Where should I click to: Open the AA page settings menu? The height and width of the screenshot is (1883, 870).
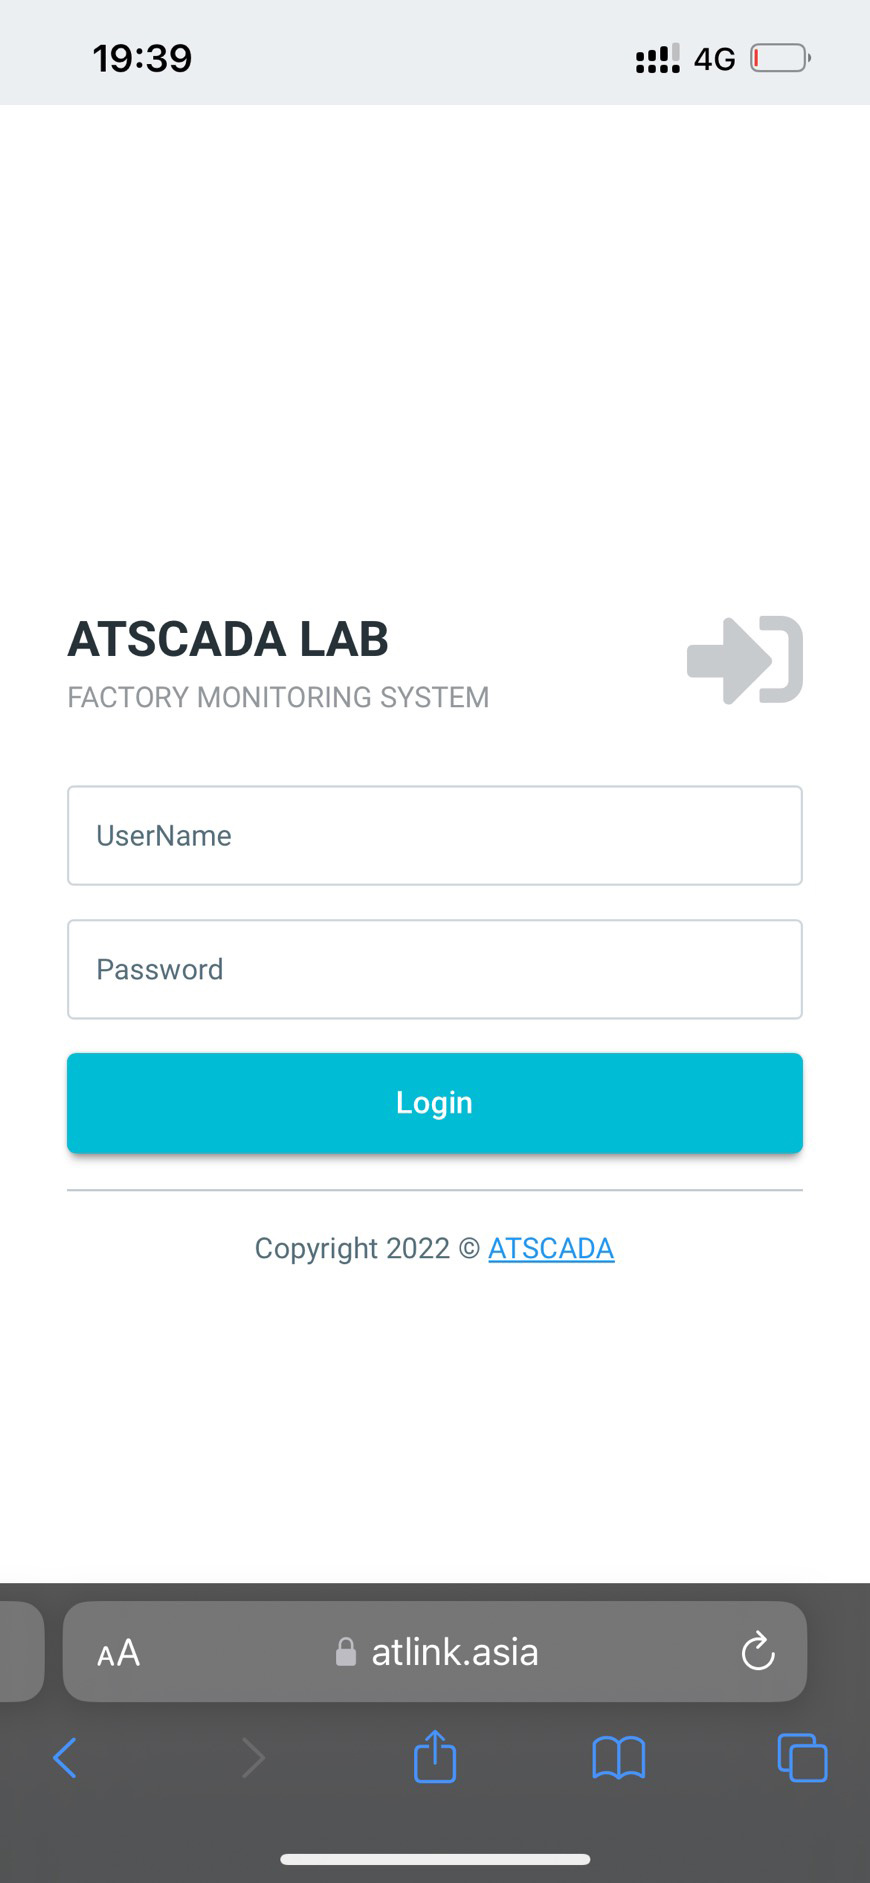click(x=118, y=1653)
